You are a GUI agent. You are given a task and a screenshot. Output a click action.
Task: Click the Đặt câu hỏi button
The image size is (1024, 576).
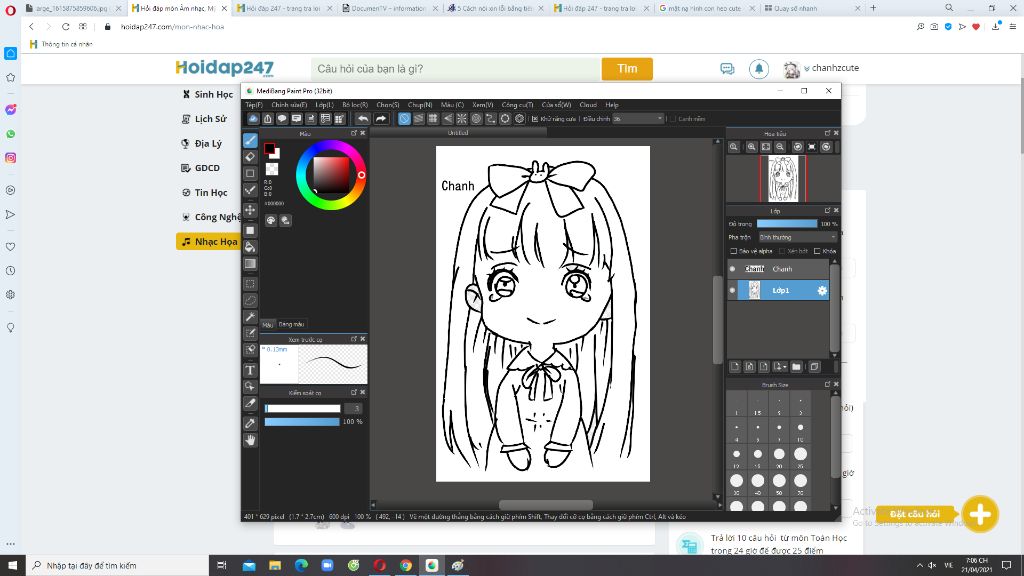point(914,514)
